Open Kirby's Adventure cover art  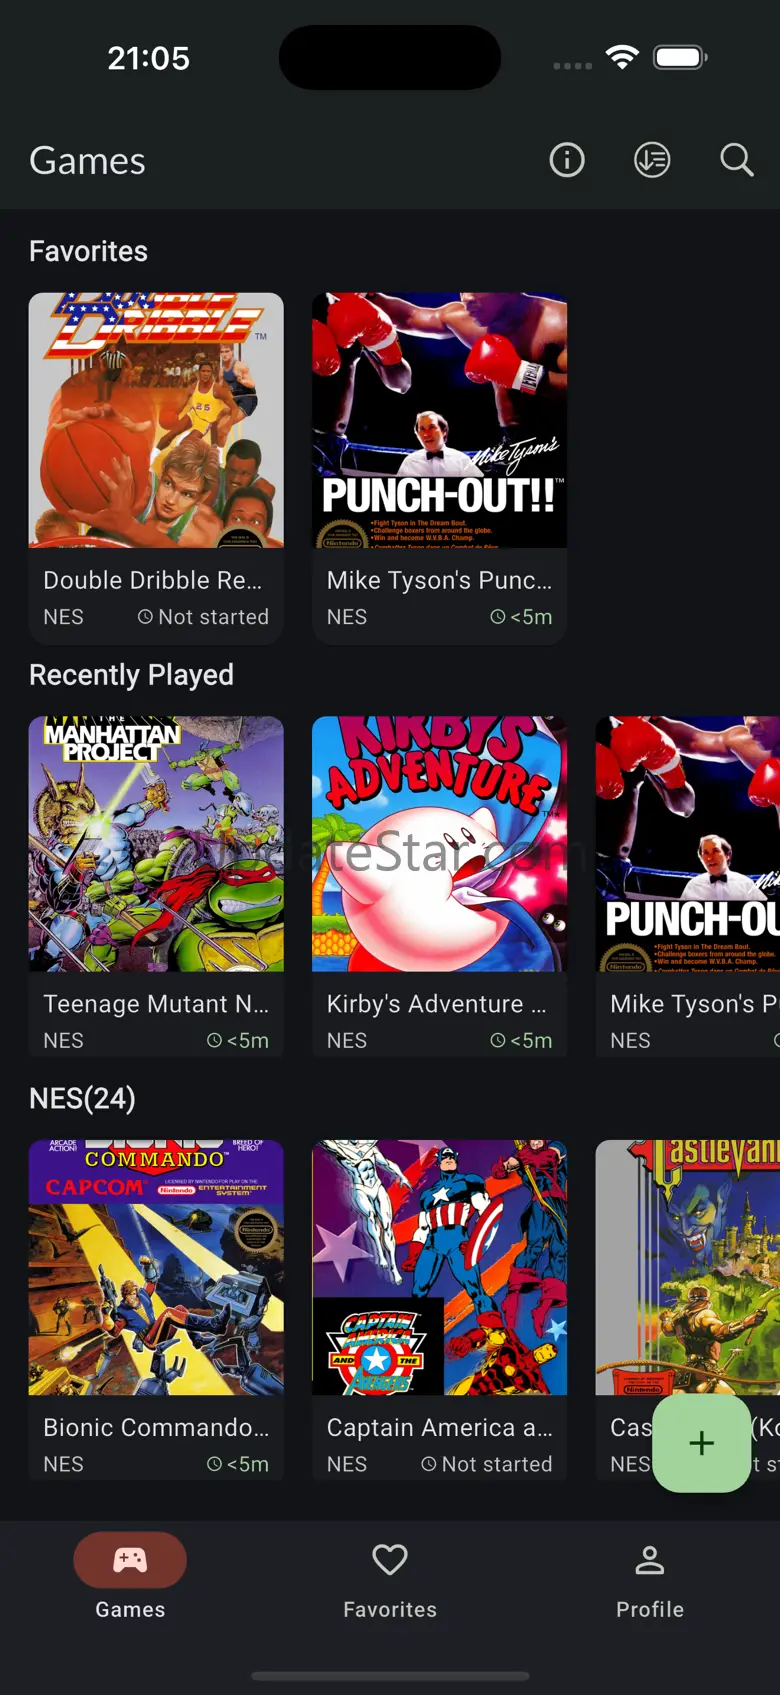[x=440, y=844]
